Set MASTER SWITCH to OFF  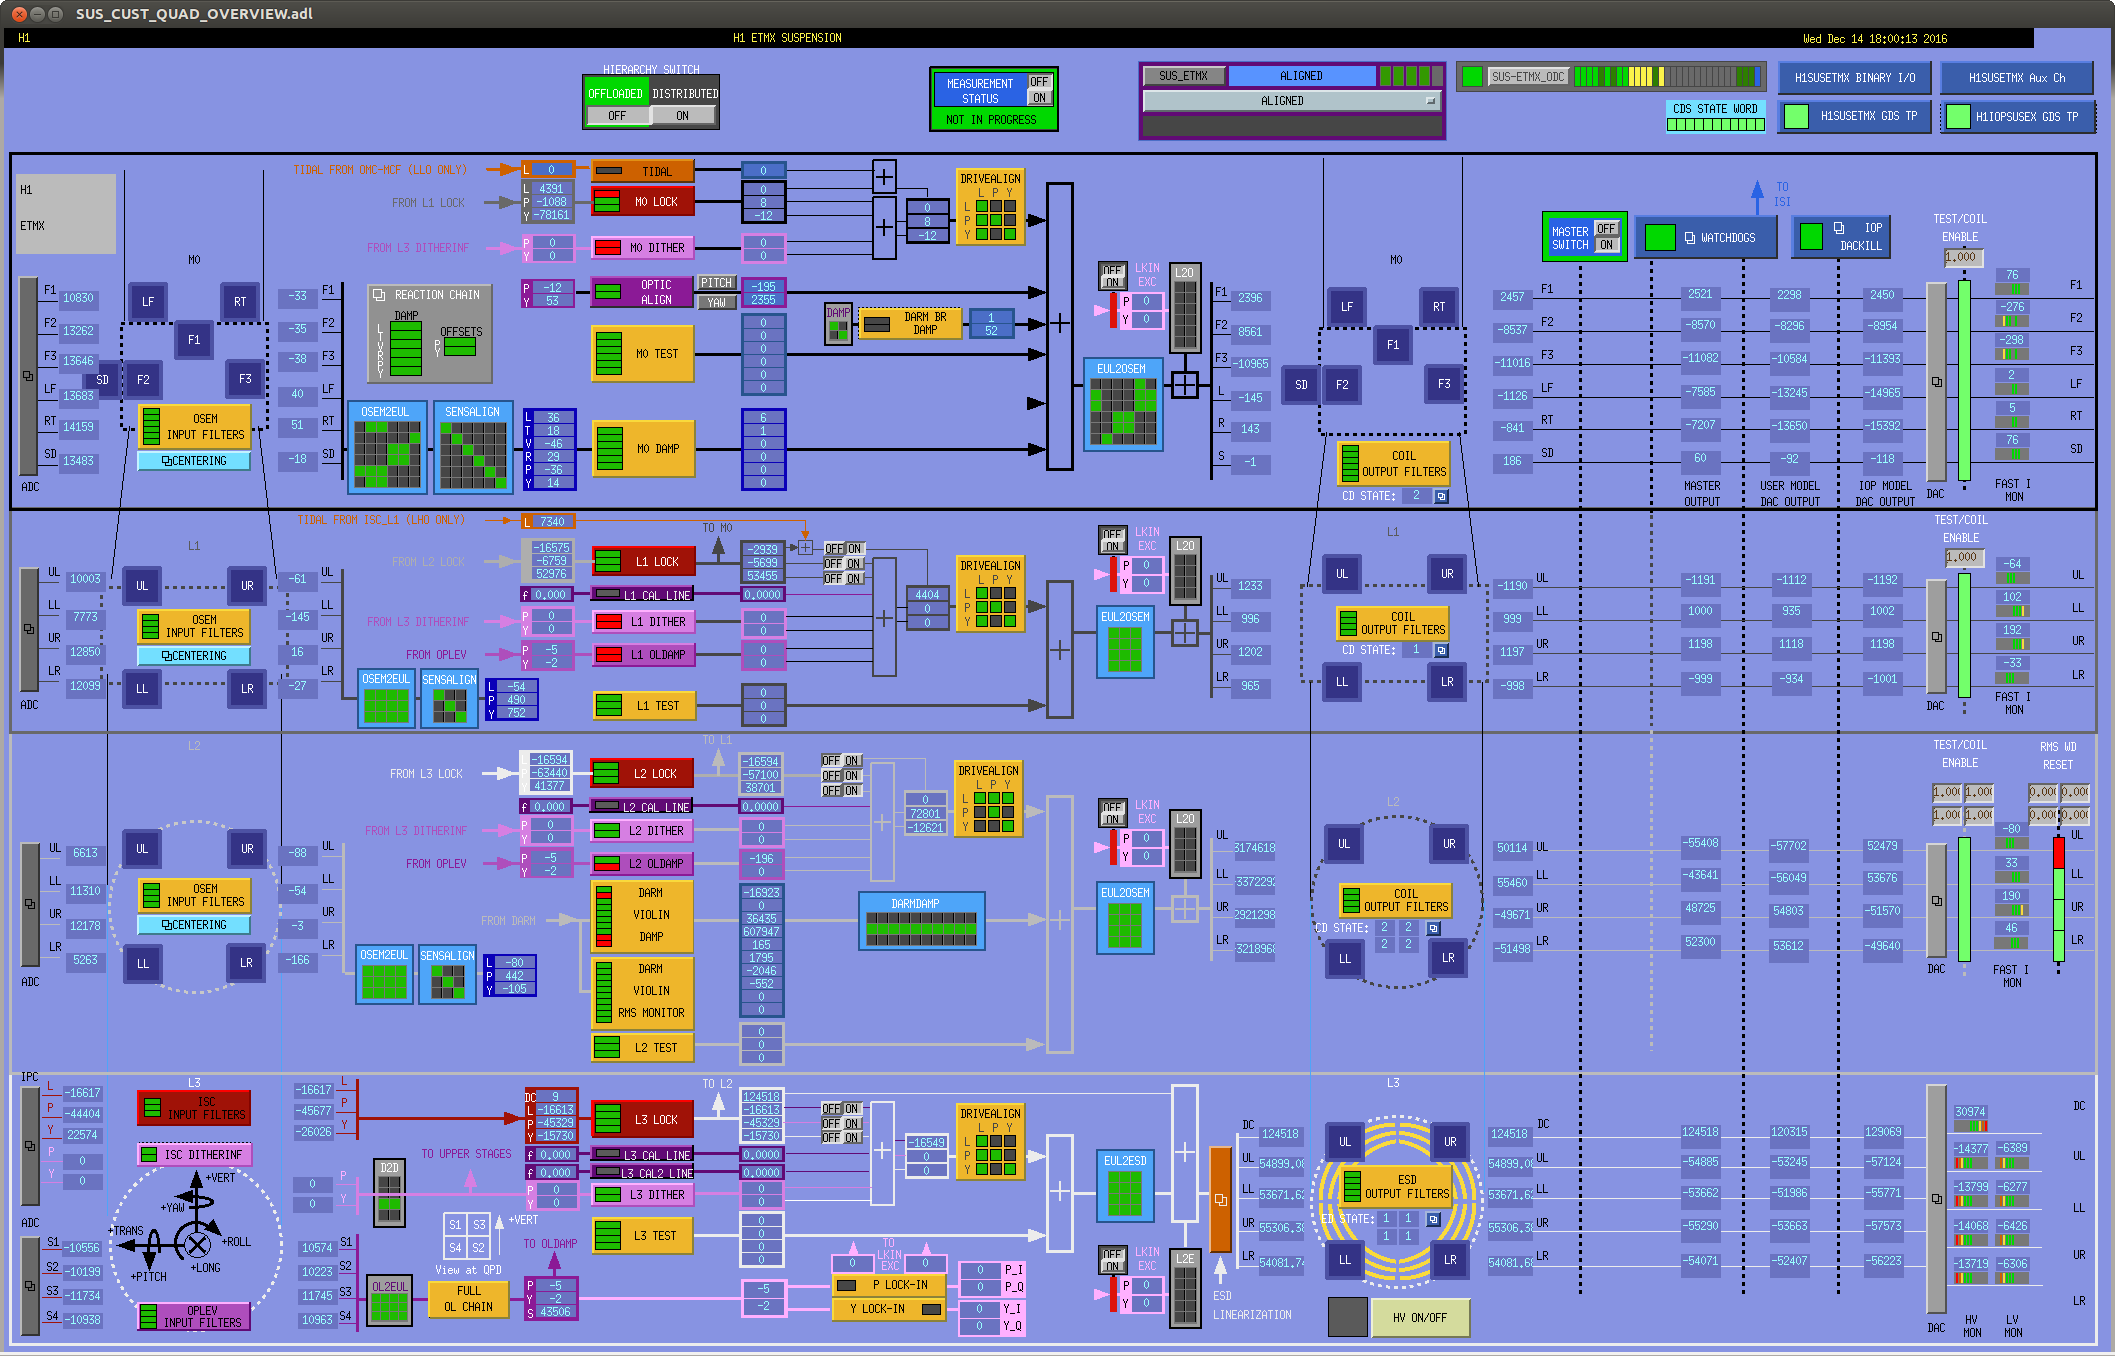(1606, 229)
